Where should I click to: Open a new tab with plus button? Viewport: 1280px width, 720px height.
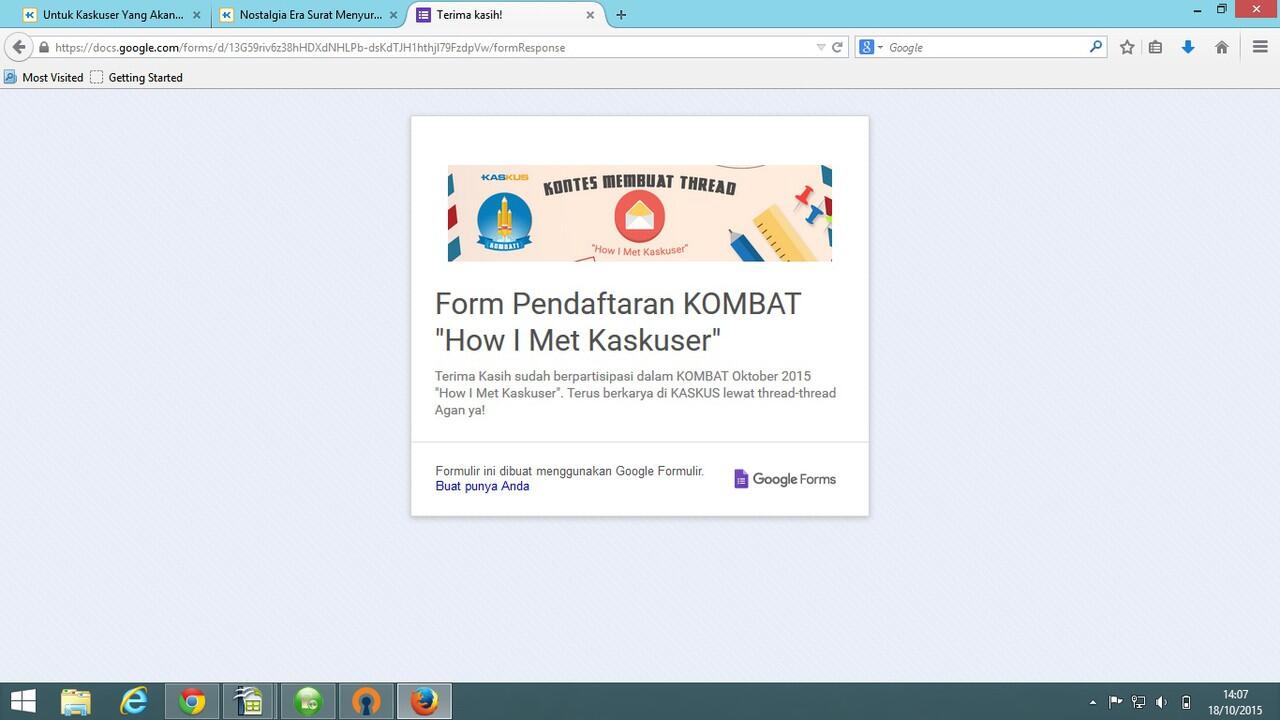click(x=621, y=15)
